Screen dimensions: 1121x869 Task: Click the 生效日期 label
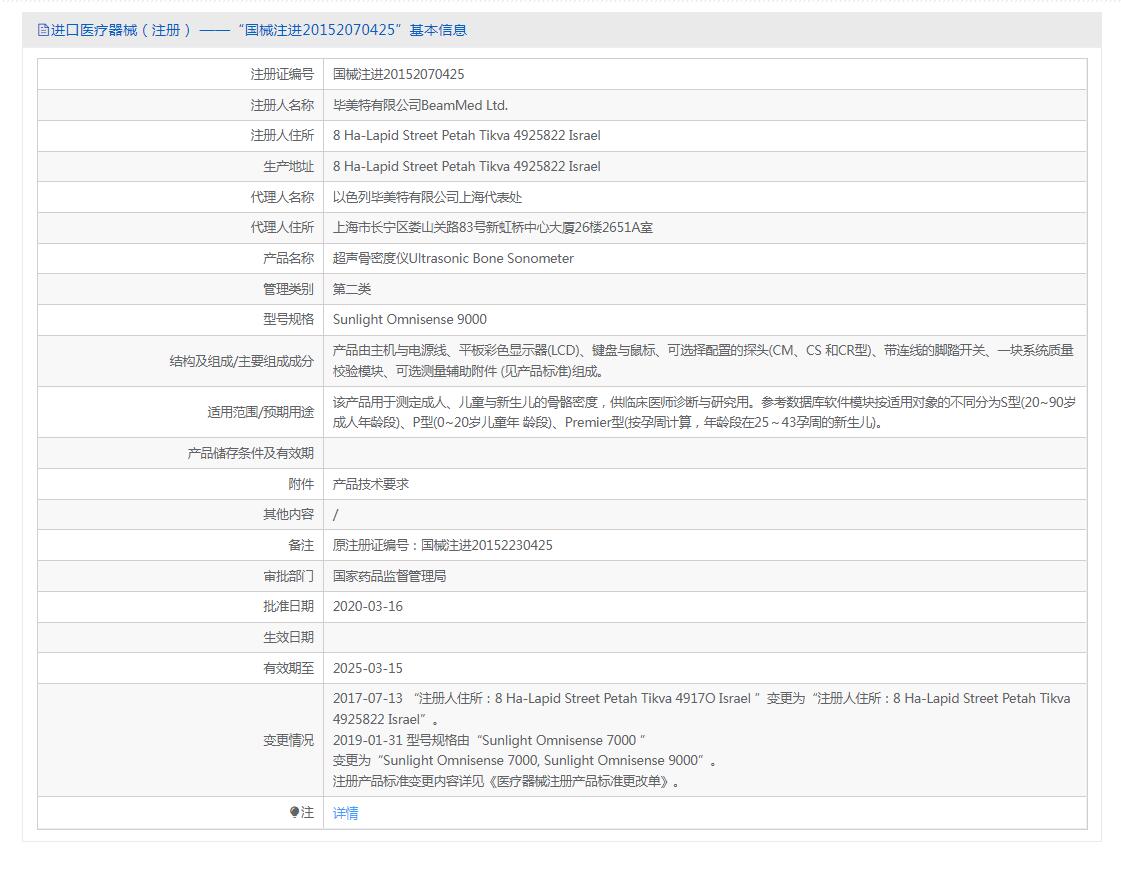(288, 637)
